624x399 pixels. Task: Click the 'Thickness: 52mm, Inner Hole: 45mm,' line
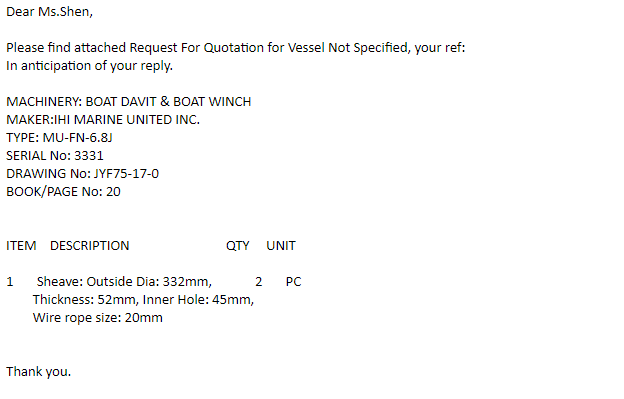point(143,300)
